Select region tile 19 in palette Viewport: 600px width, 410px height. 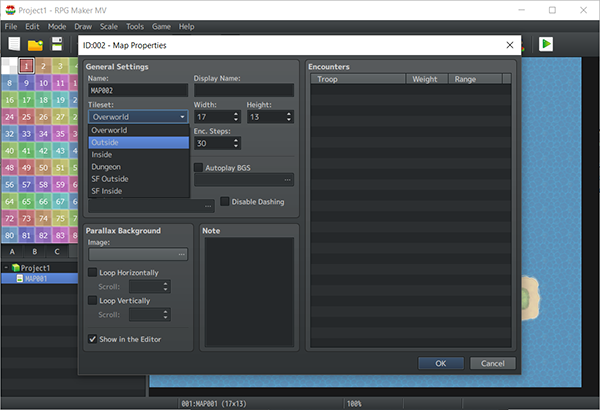coord(60,100)
